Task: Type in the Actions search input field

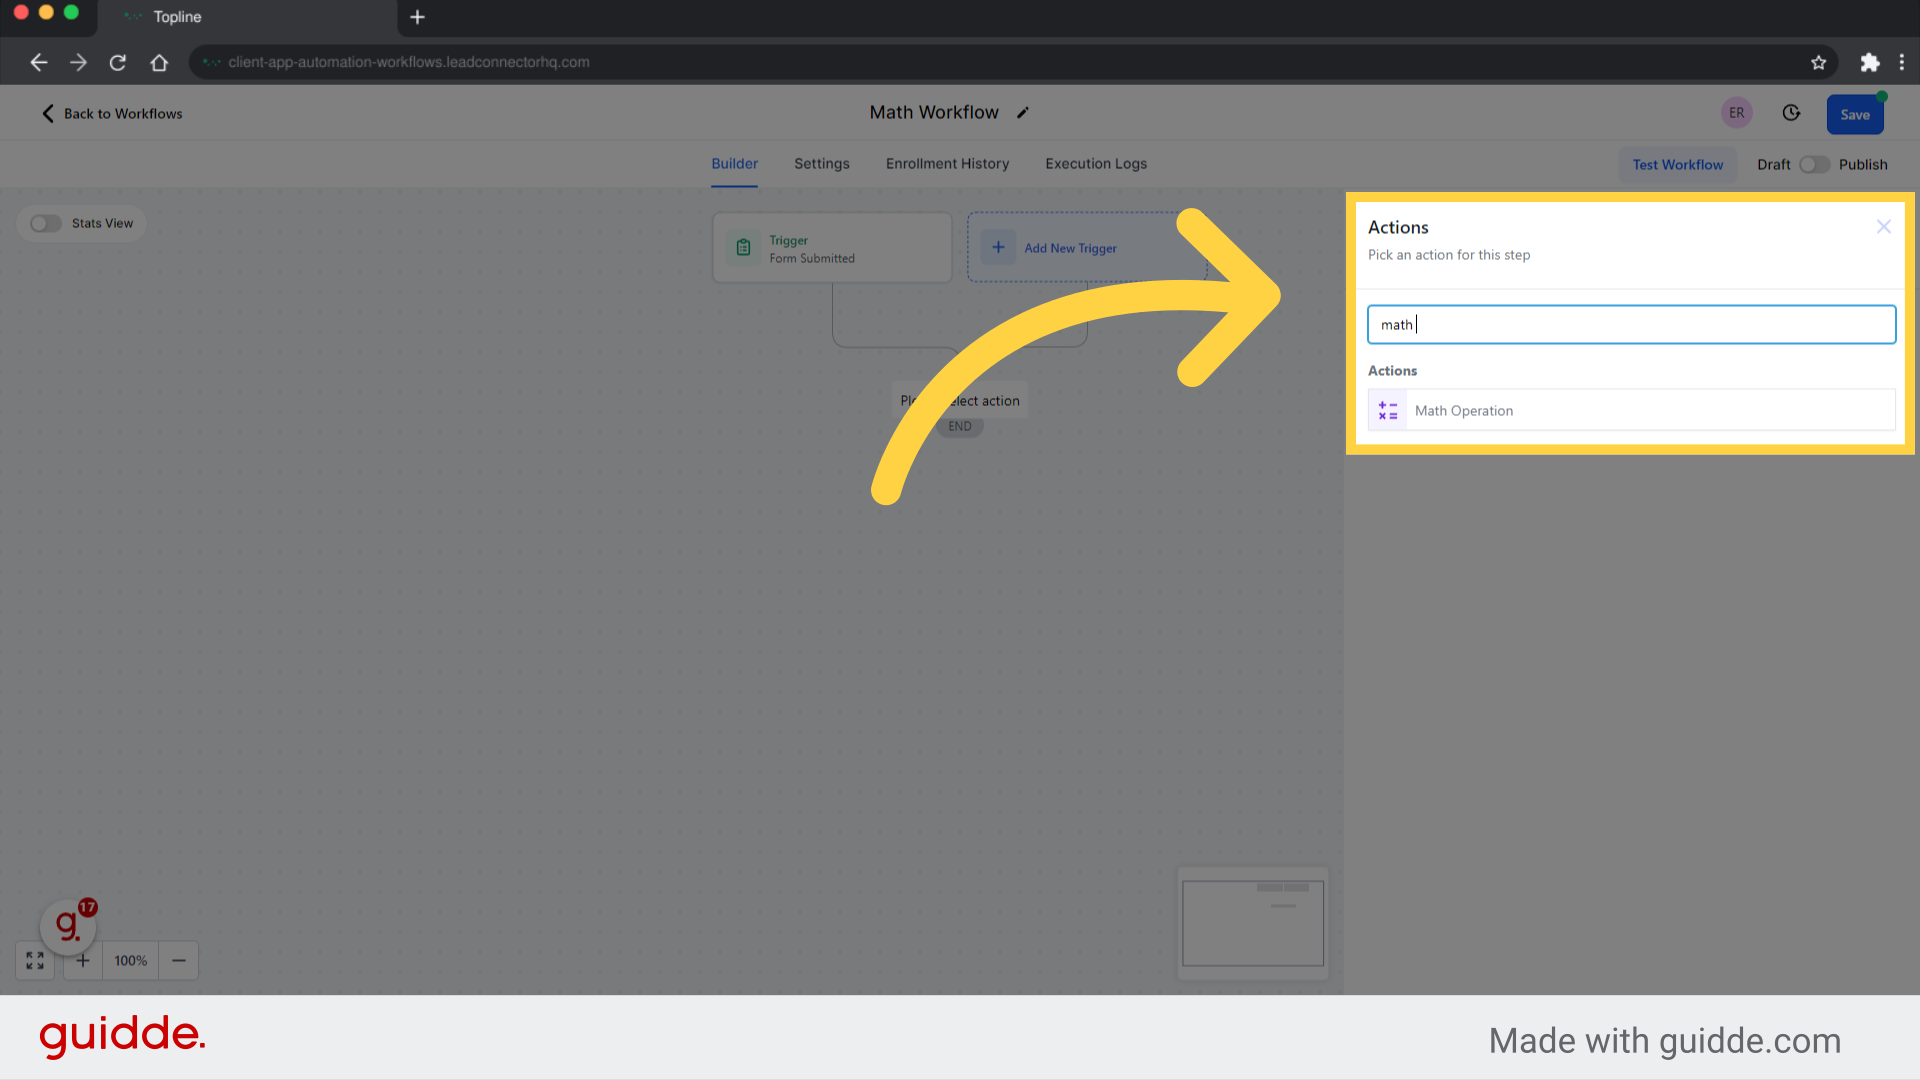Action: (1631, 324)
